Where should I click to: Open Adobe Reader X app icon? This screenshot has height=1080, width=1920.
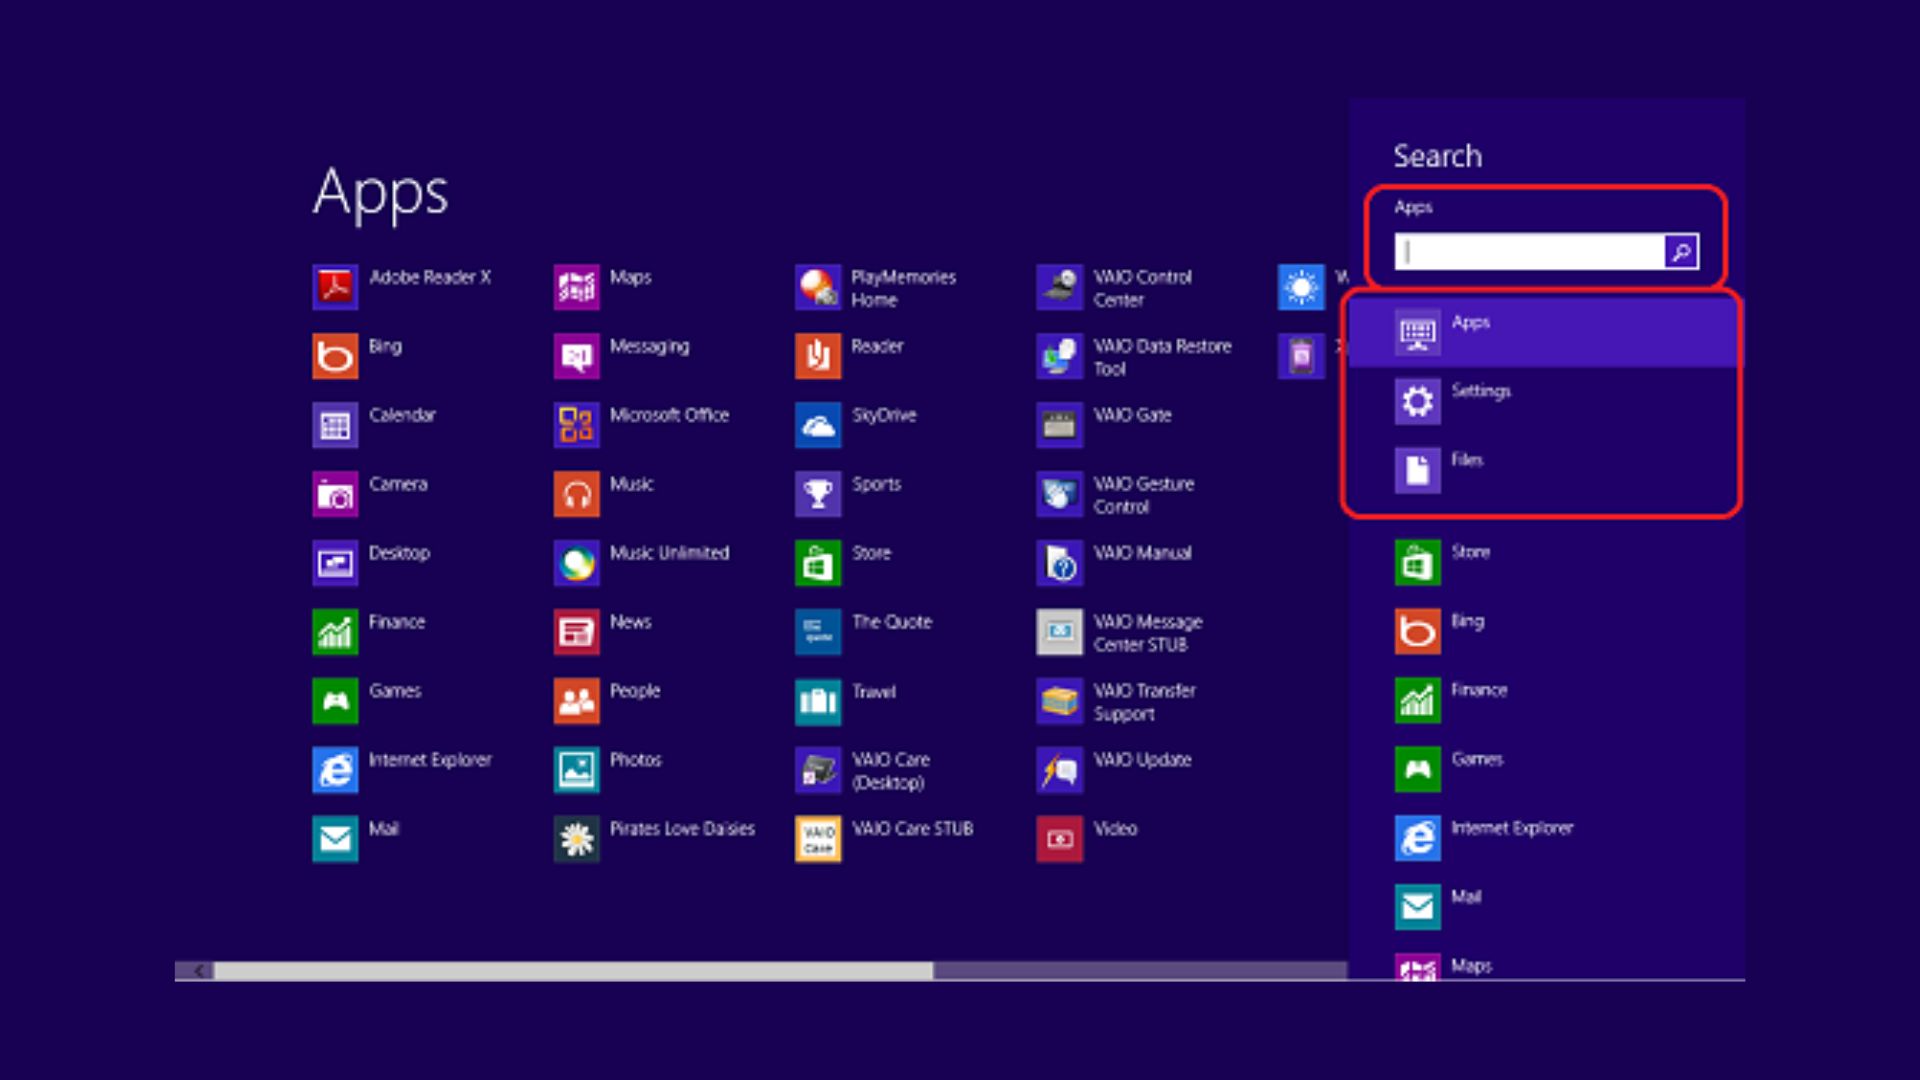pos(335,287)
